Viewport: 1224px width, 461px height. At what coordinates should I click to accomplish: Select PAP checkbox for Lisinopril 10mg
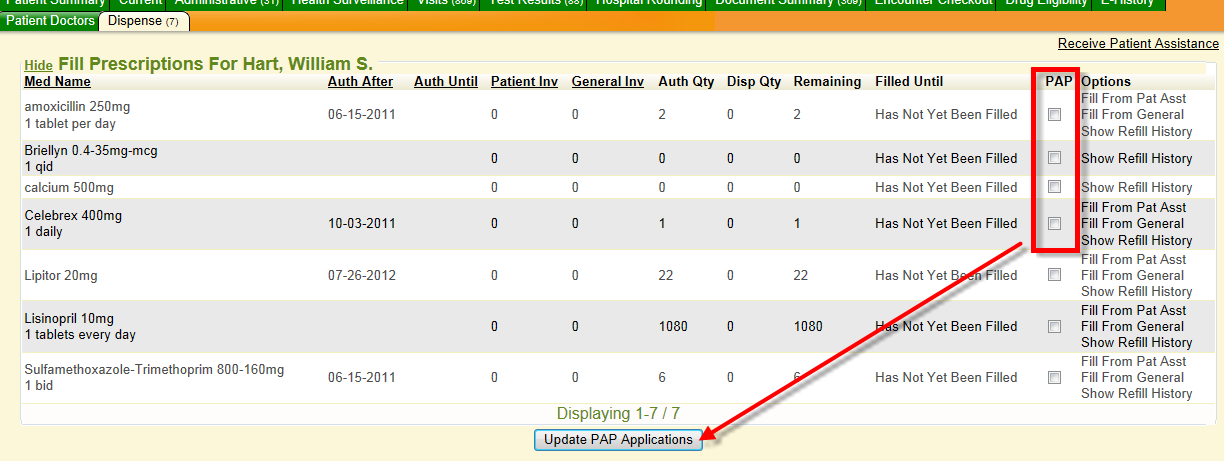[1054, 326]
